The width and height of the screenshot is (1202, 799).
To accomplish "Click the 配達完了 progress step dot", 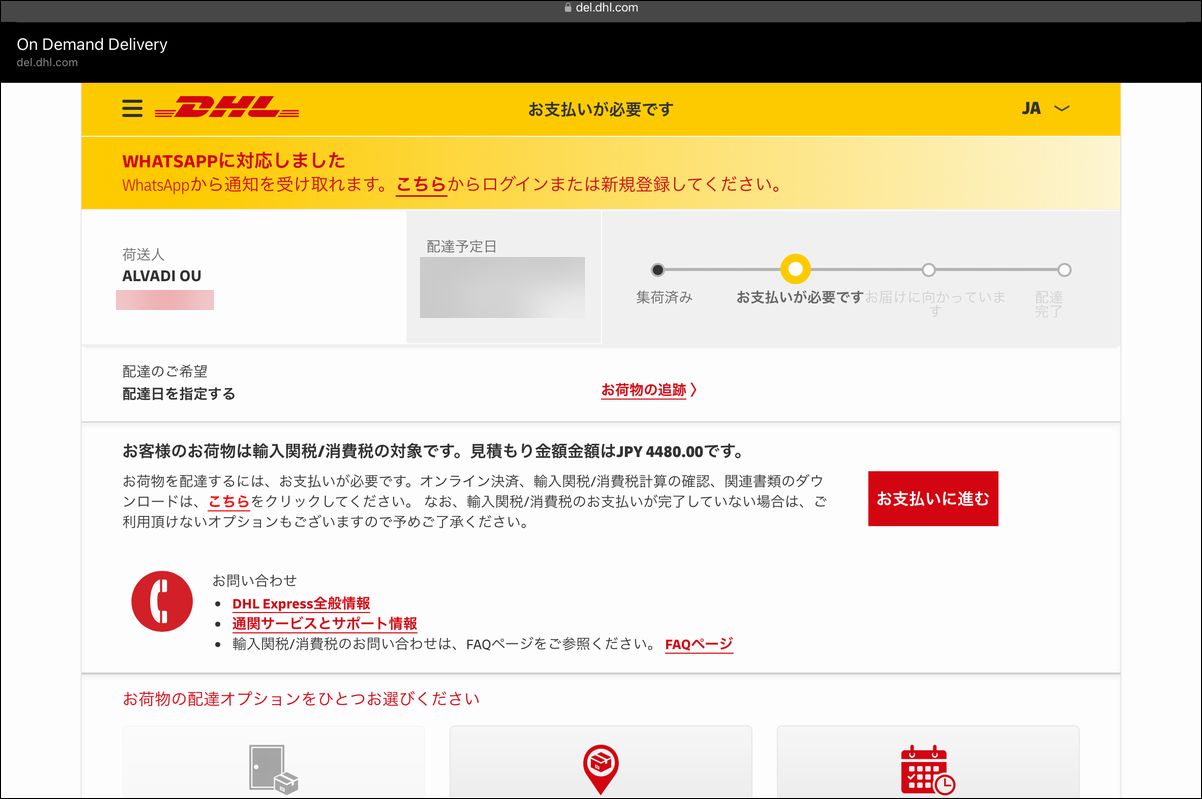I will (x=1064, y=270).
